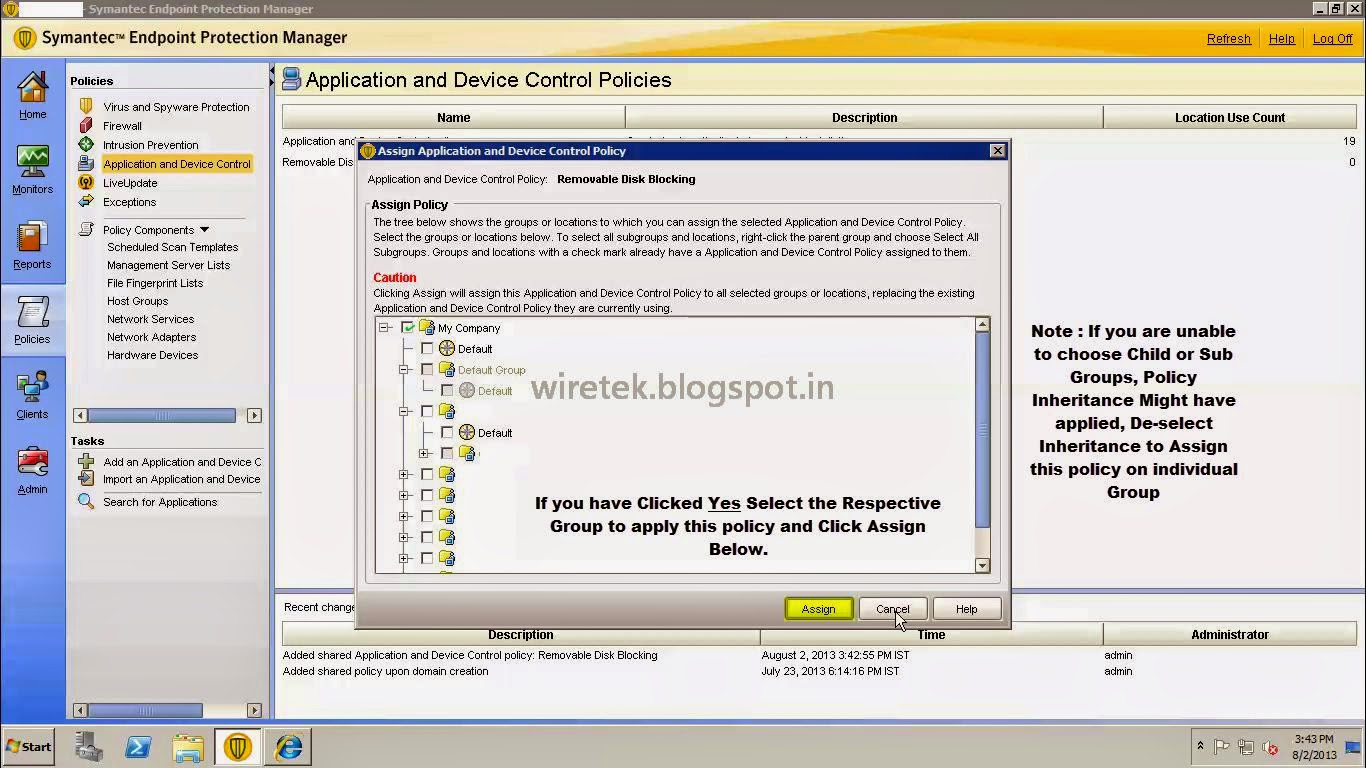Click the Assign button
Screen dimensions: 1366x768
click(x=818, y=609)
